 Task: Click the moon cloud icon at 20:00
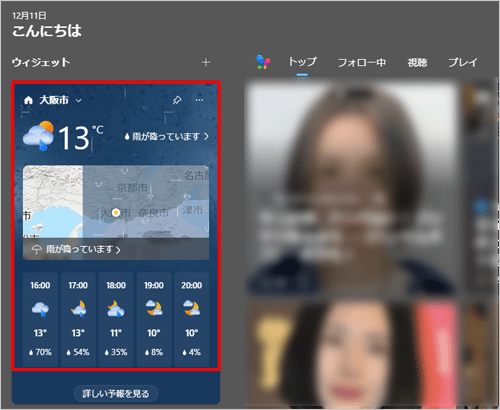click(x=192, y=308)
